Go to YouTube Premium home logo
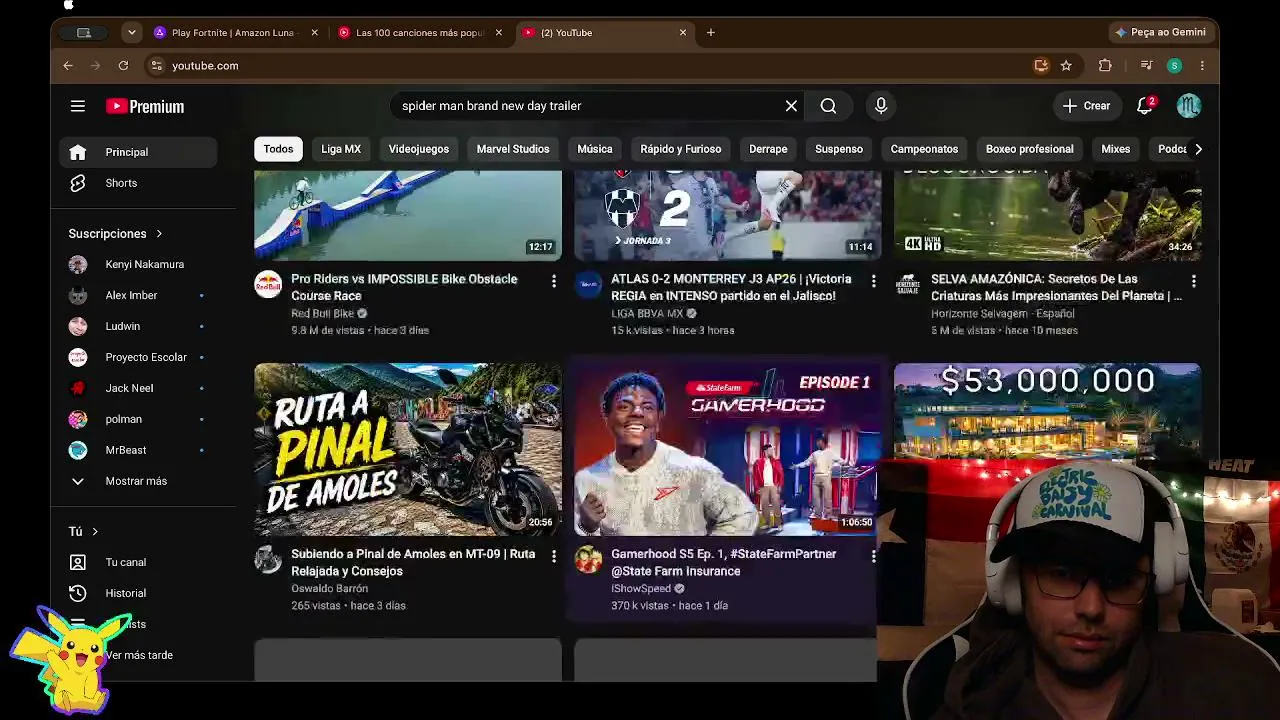 (x=145, y=106)
